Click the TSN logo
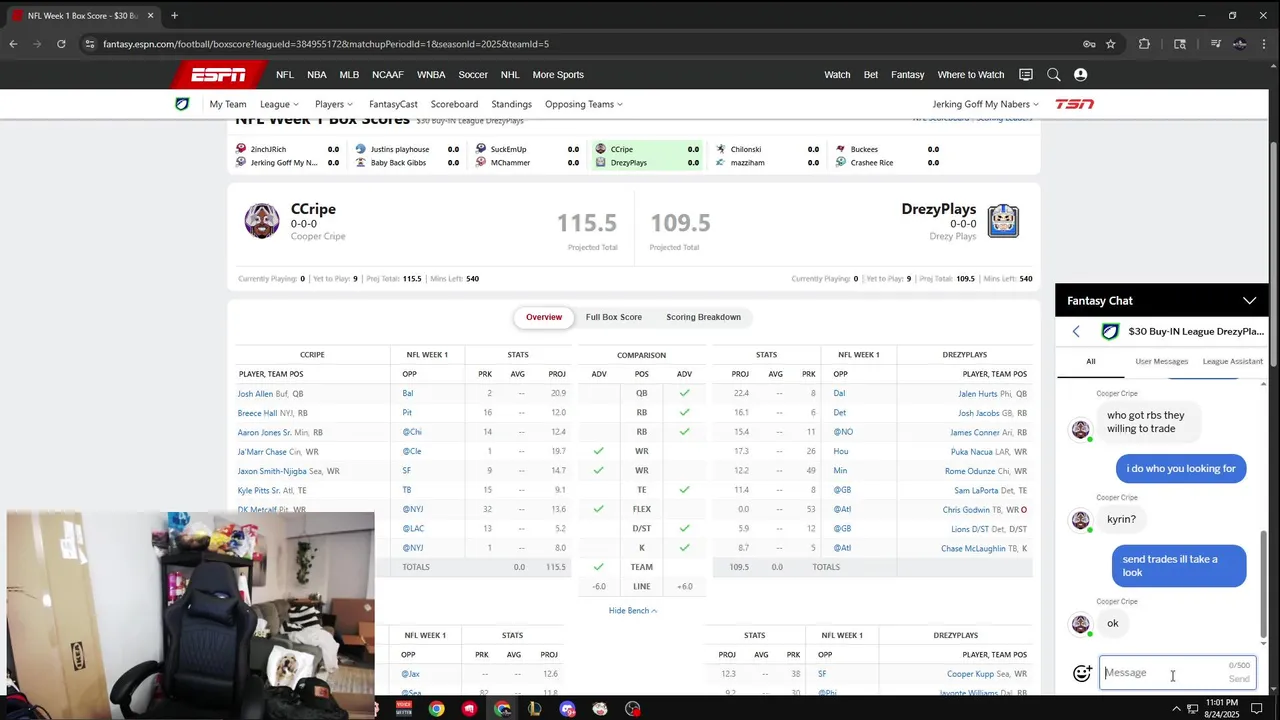This screenshot has height=720, width=1280. pos(1075,104)
